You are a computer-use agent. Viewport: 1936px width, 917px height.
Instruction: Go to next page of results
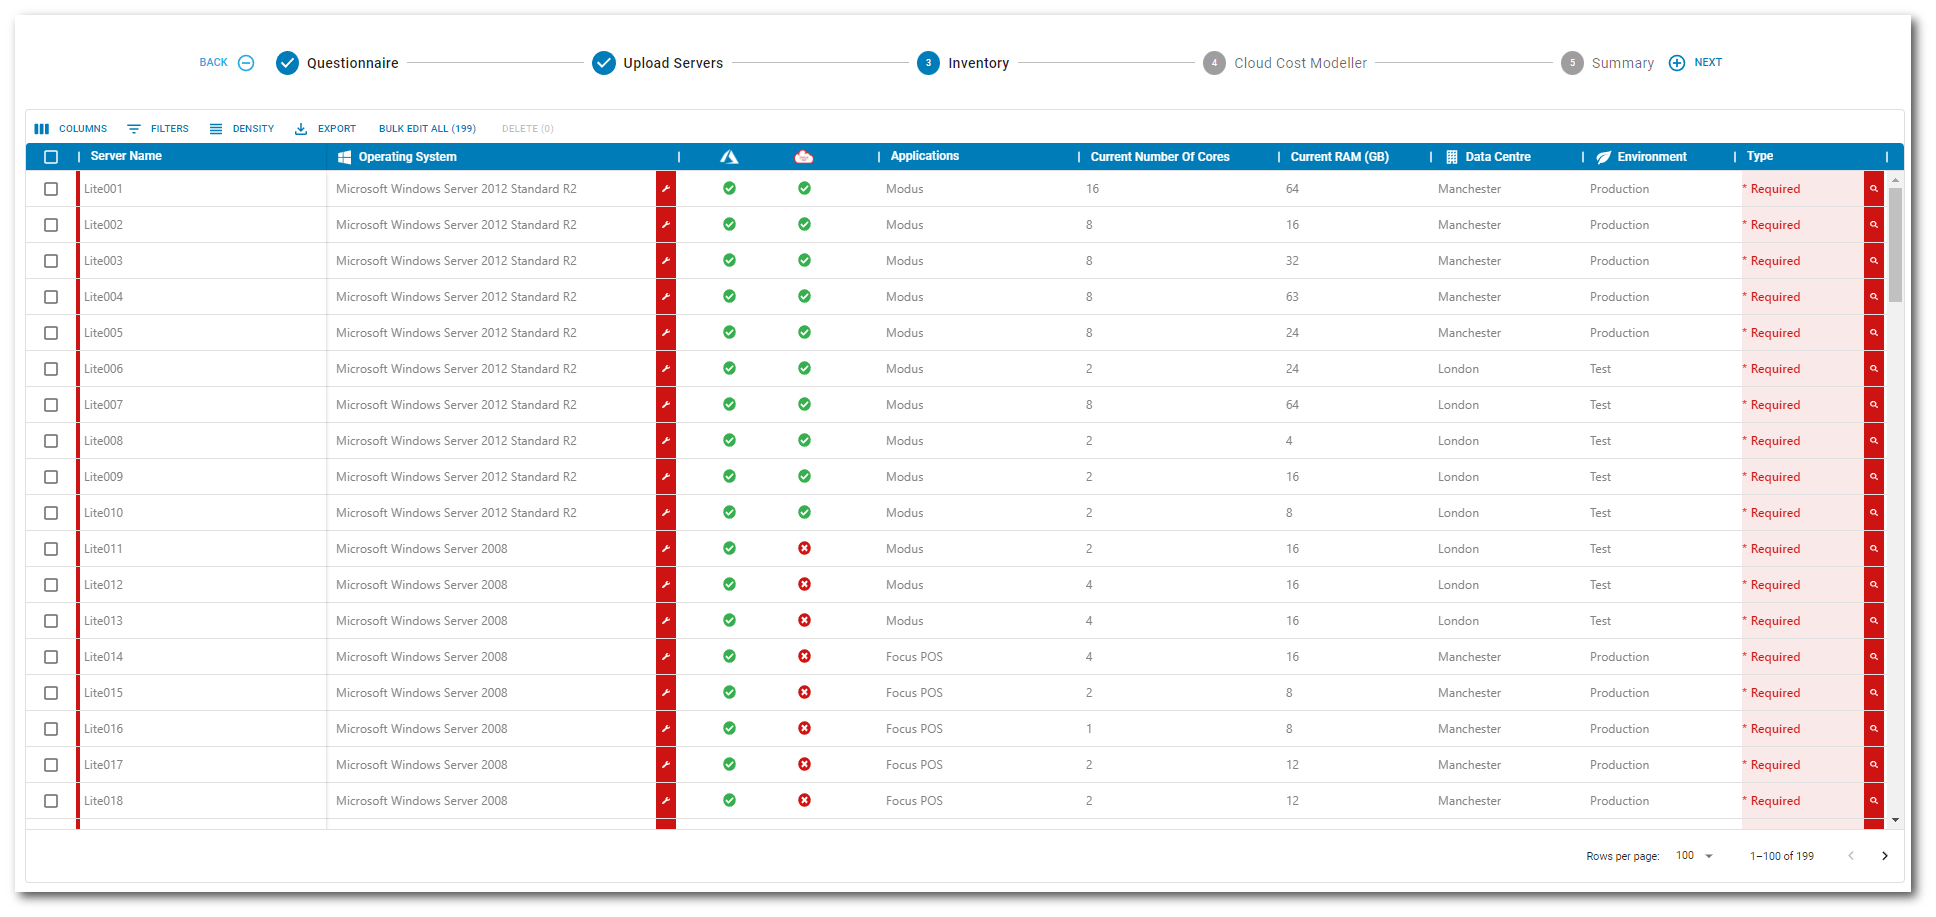coord(1885,856)
